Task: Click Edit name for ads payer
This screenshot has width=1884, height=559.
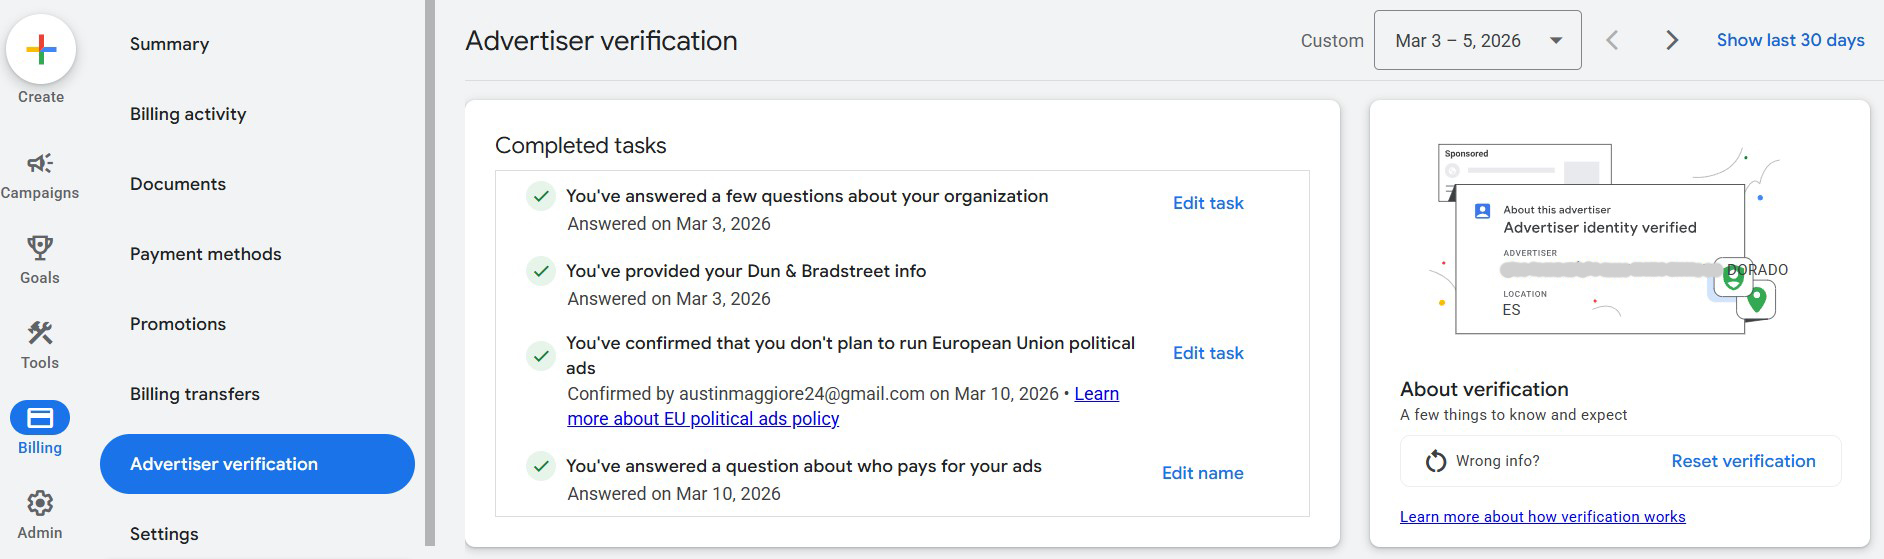Action: (1202, 473)
